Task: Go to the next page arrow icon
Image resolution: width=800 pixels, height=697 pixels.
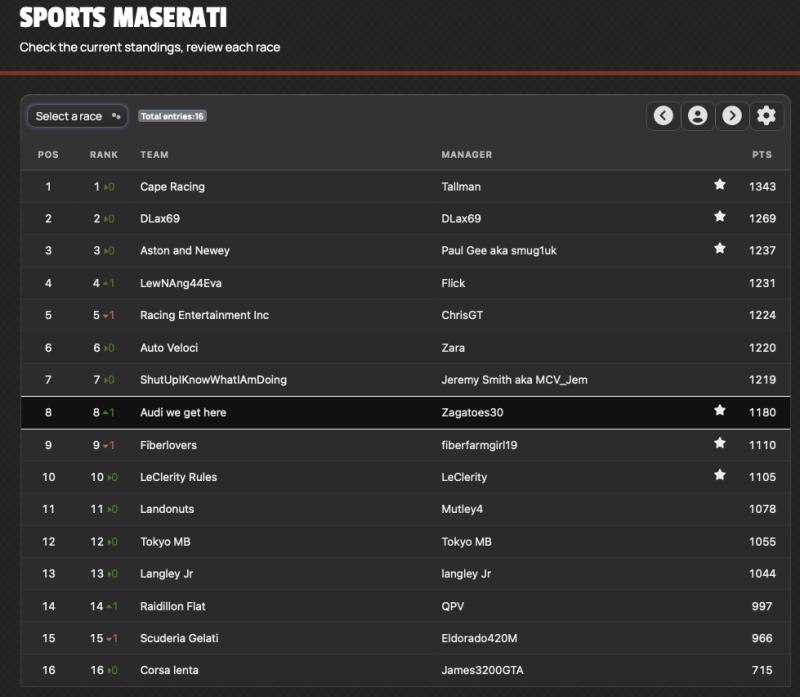Action: click(x=732, y=116)
